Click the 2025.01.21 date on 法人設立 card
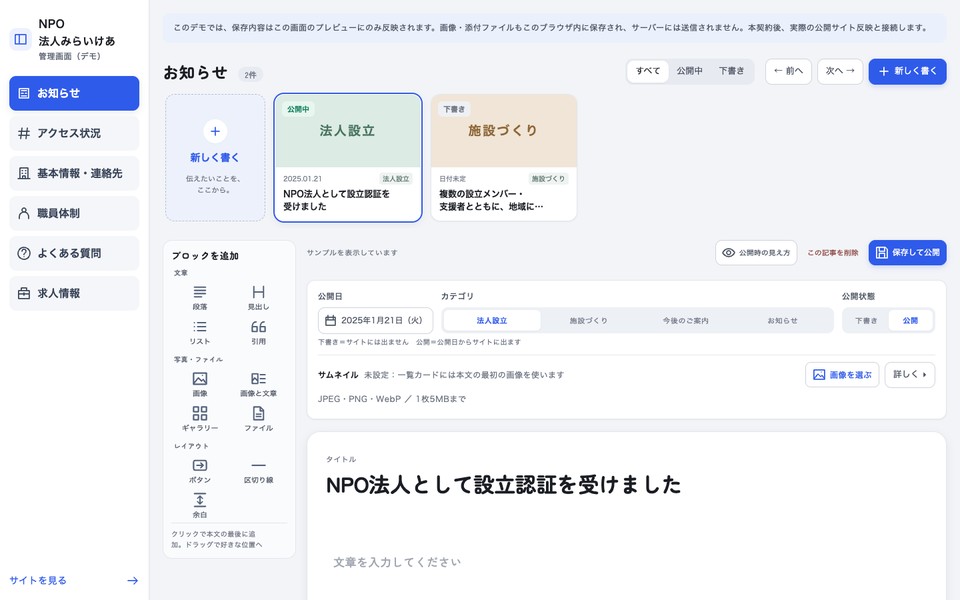 [302, 179]
